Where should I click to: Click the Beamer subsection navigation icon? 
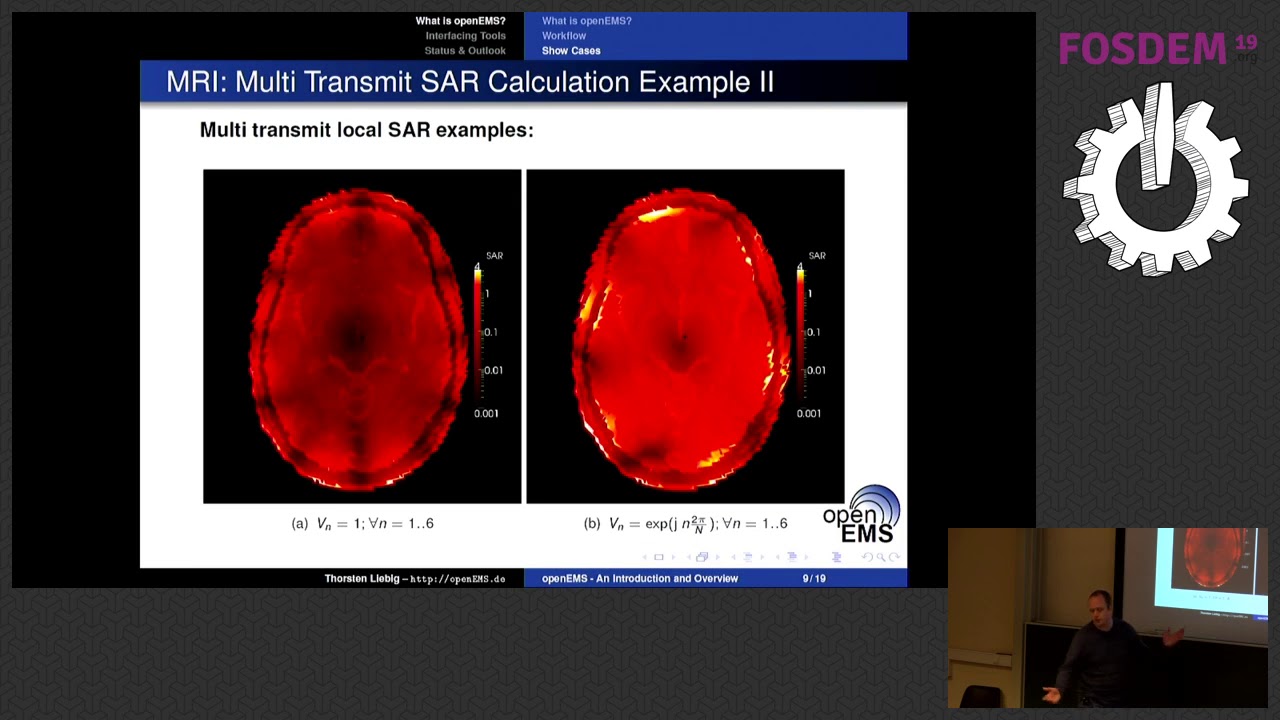click(747, 557)
